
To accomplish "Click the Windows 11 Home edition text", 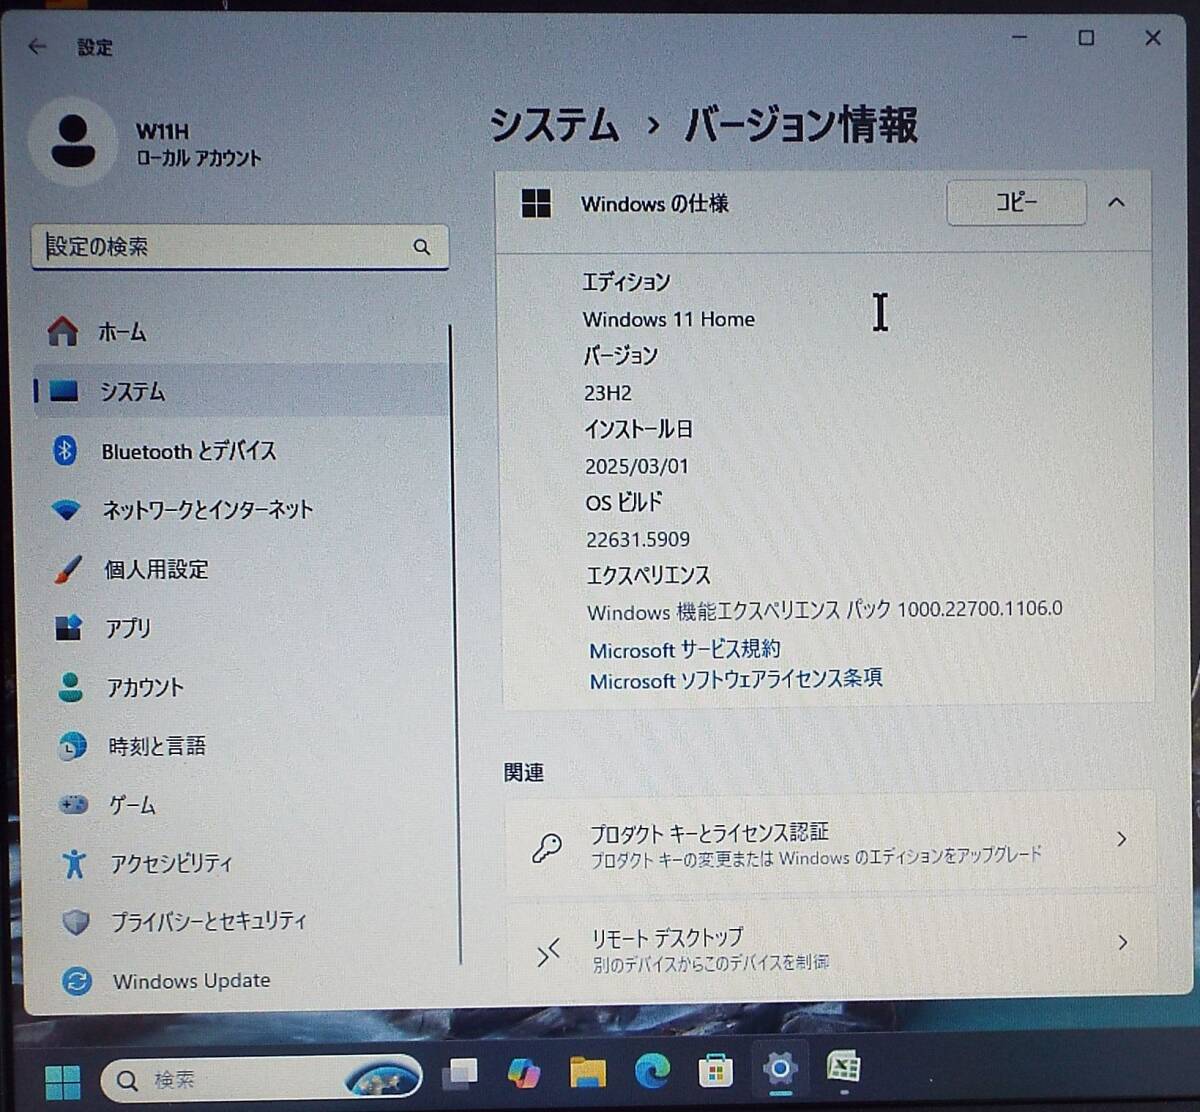I will tap(669, 319).
